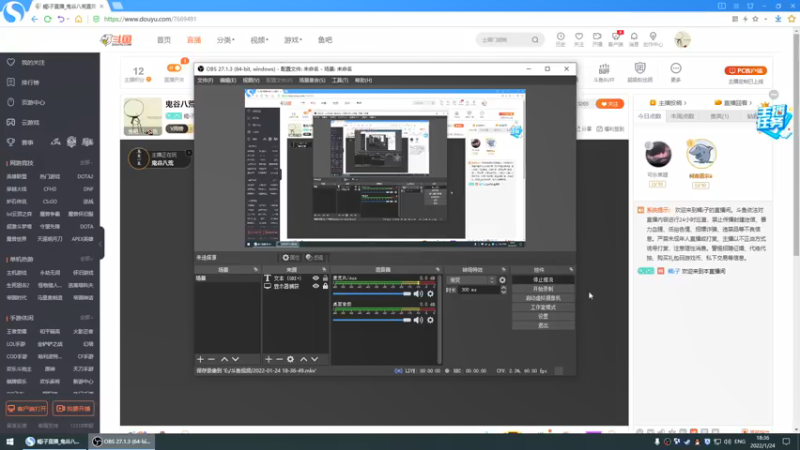Open OBS 帮助(H) menu
Viewport: 800px width, 450px height.
click(x=363, y=80)
